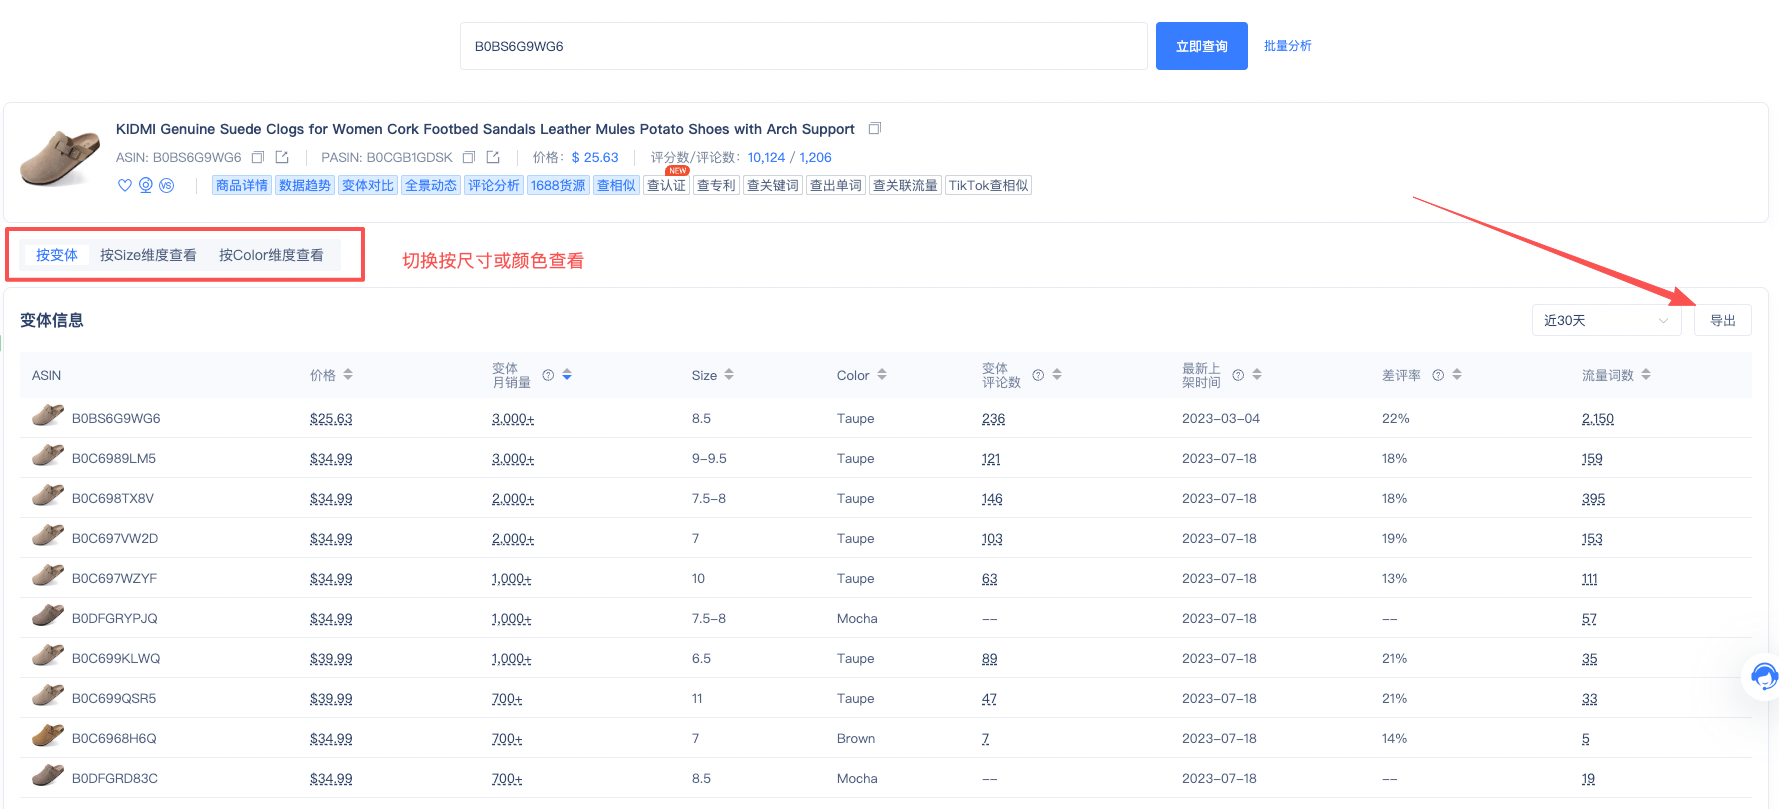Switch to 按Size维度查看 tab
This screenshot has width=1779, height=809.
(148, 255)
